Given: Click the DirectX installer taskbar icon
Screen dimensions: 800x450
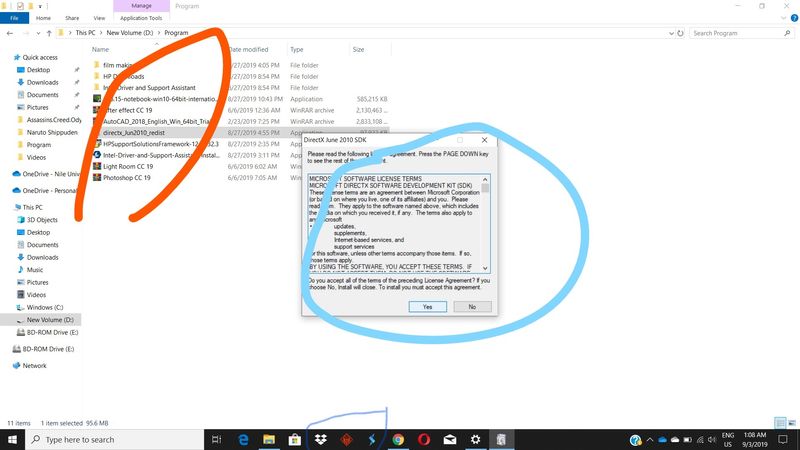Looking at the screenshot, I should click(x=501, y=439).
